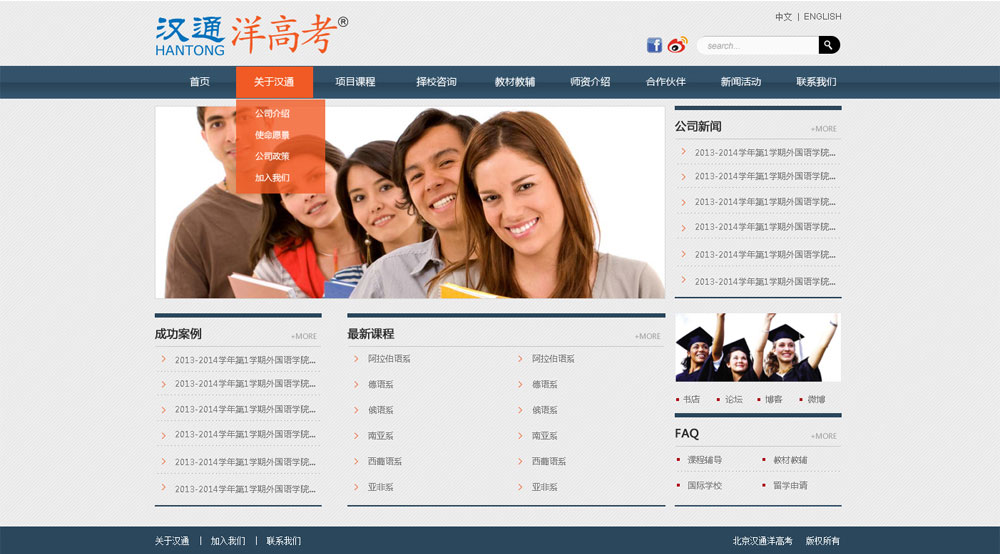1000x554 pixels.
Task: Switch language to 中文
Action: (783, 17)
